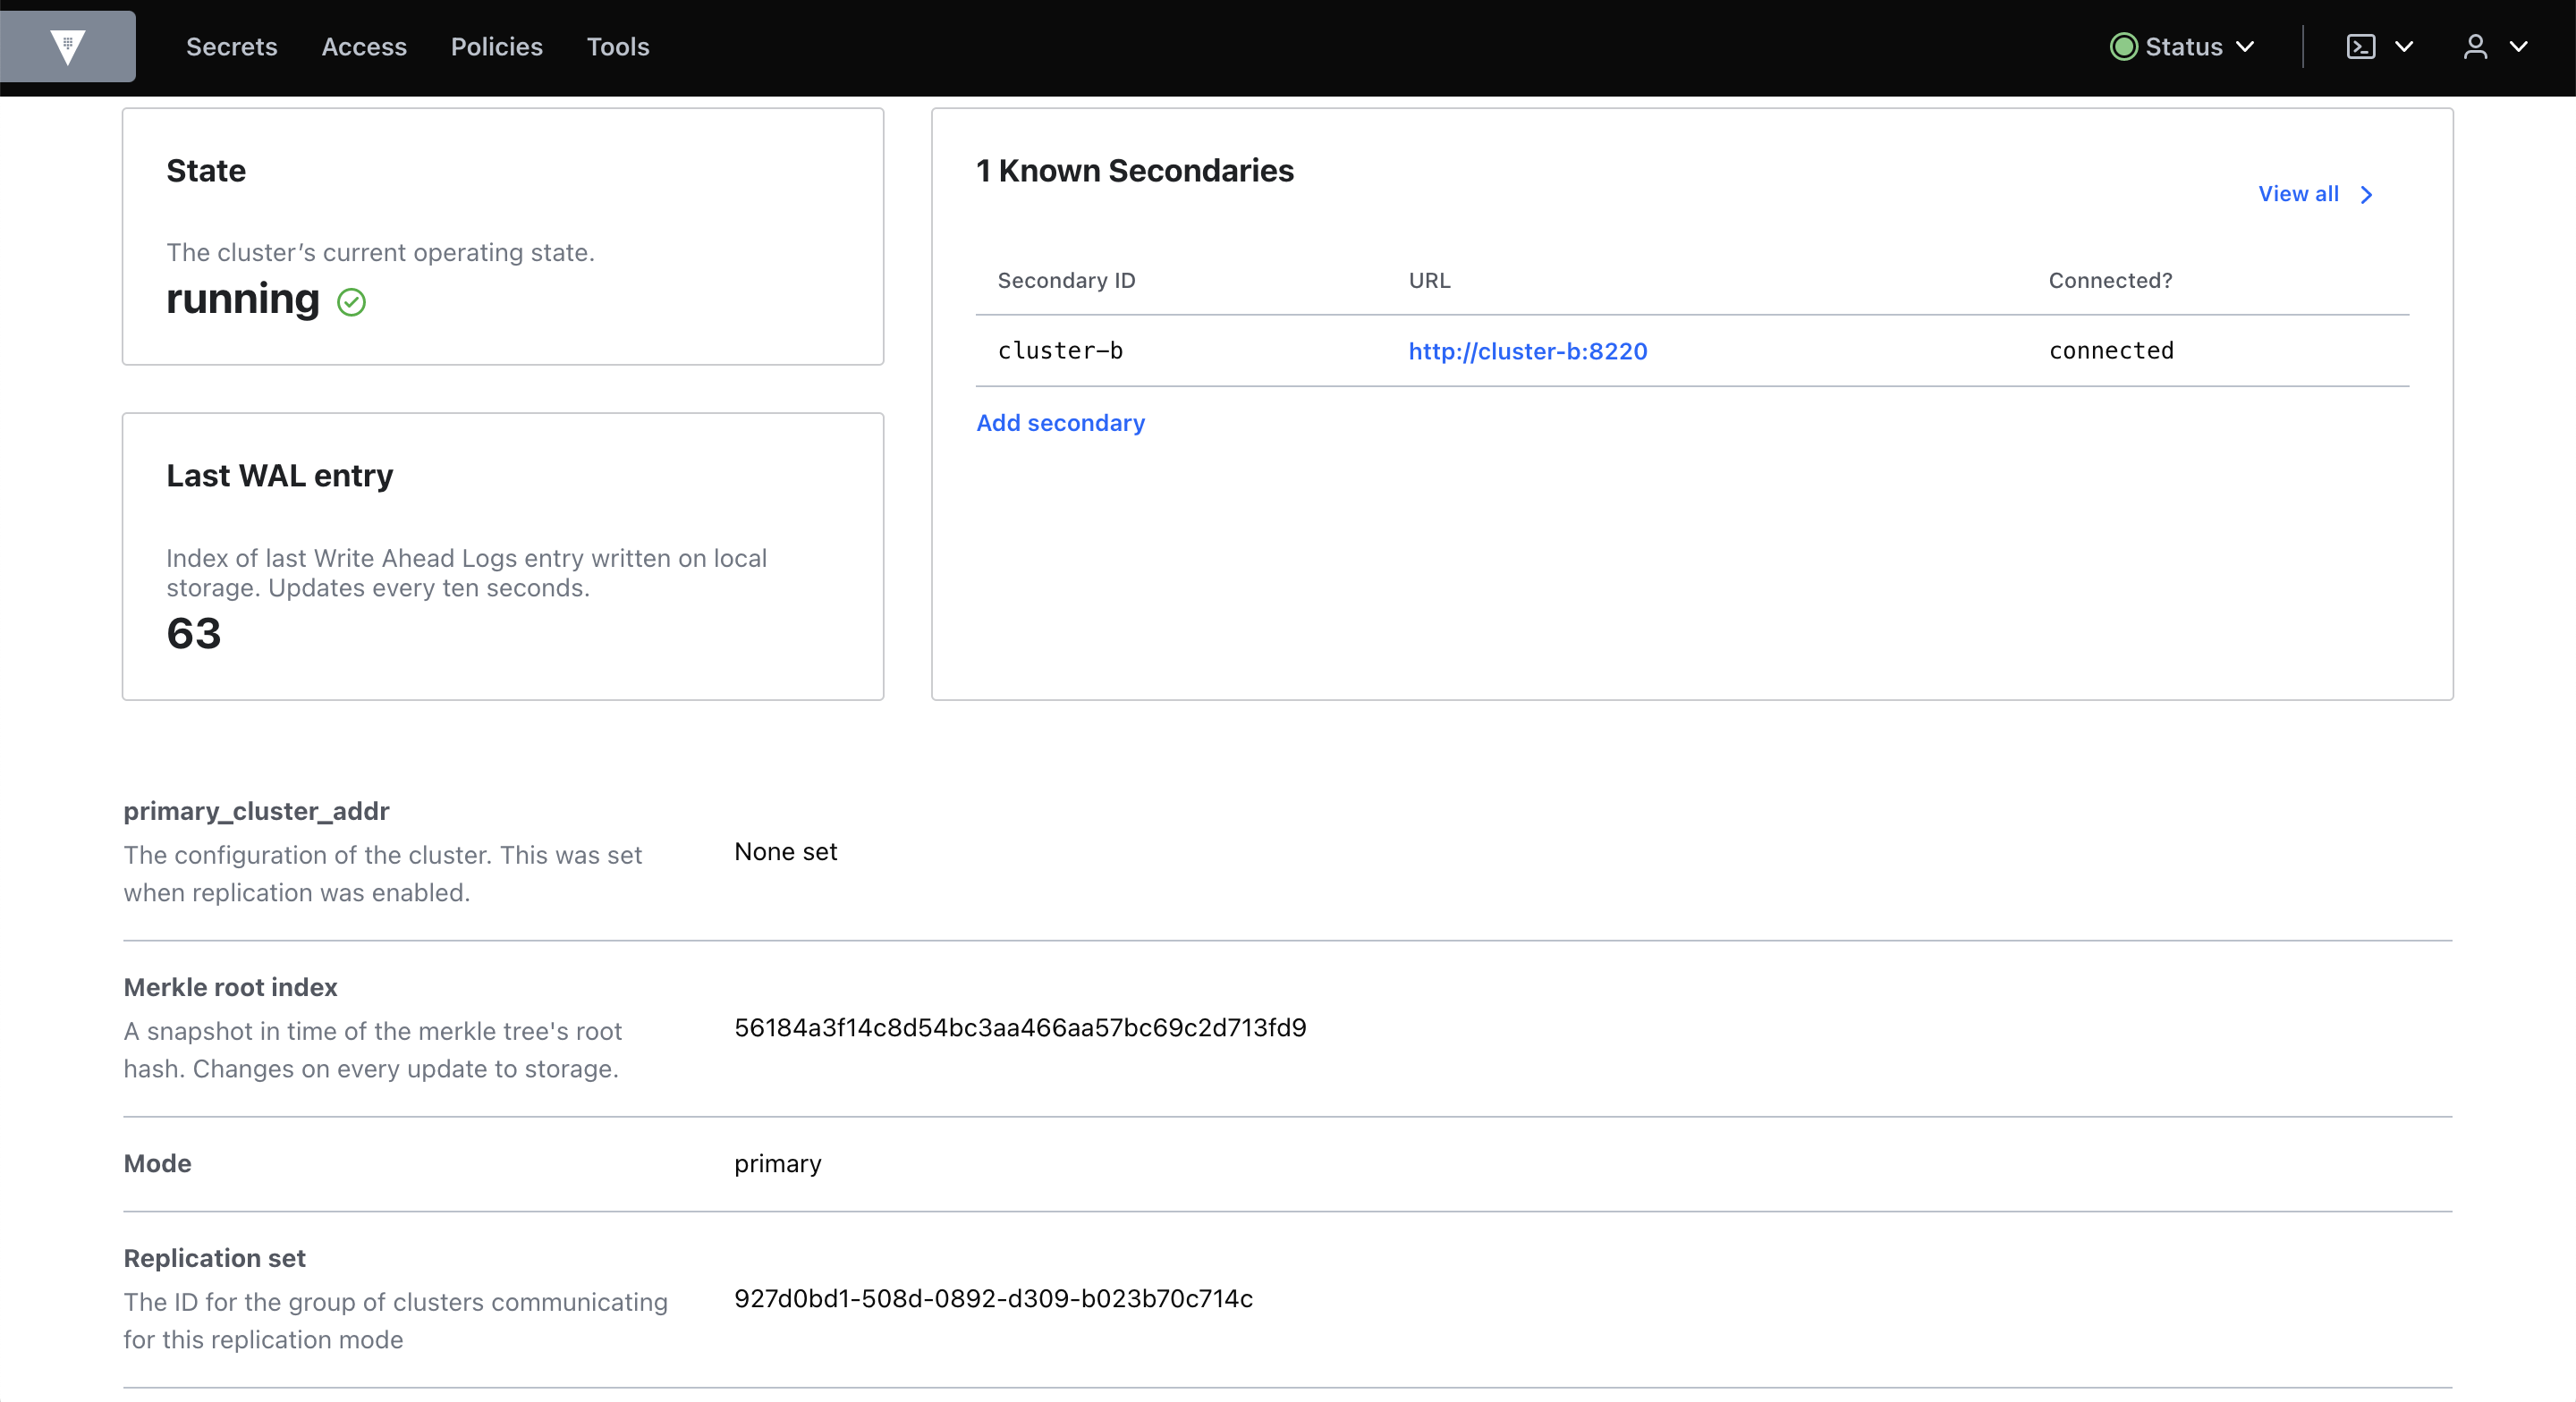Click the arrow beside View all

[x=2366, y=195]
